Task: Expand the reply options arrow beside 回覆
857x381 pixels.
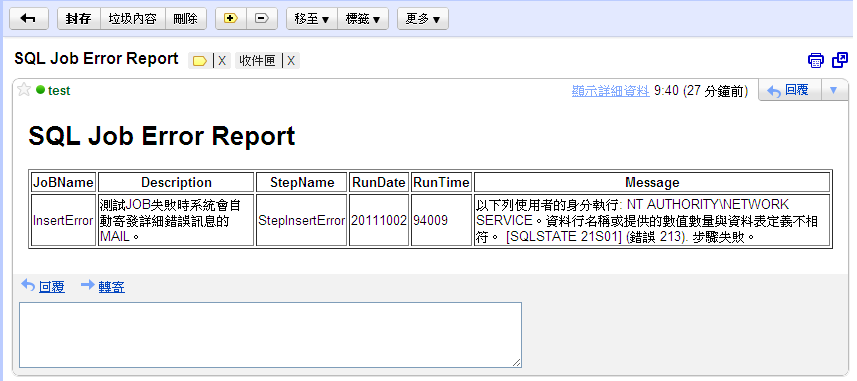Action: click(834, 90)
